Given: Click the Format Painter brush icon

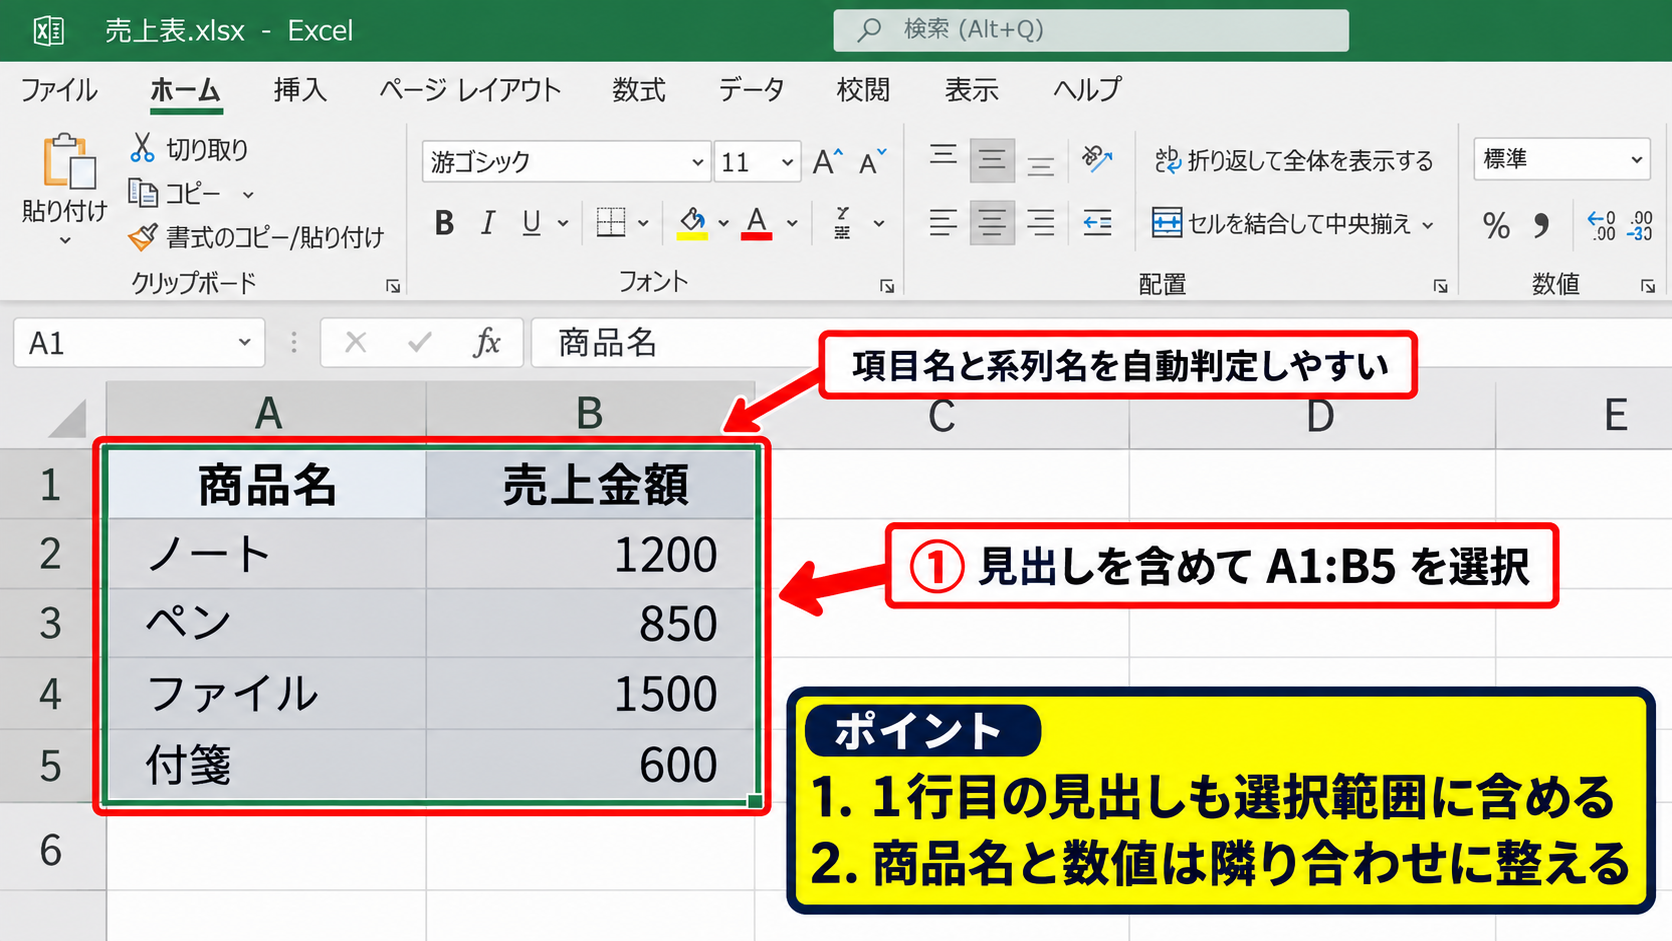Looking at the screenshot, I should click(x=143, y=237).
